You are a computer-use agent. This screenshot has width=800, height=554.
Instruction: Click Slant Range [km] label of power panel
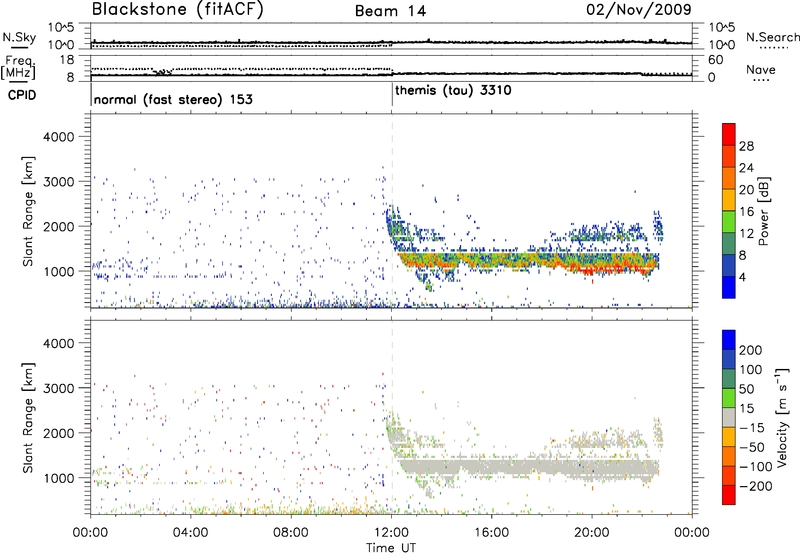29,211
